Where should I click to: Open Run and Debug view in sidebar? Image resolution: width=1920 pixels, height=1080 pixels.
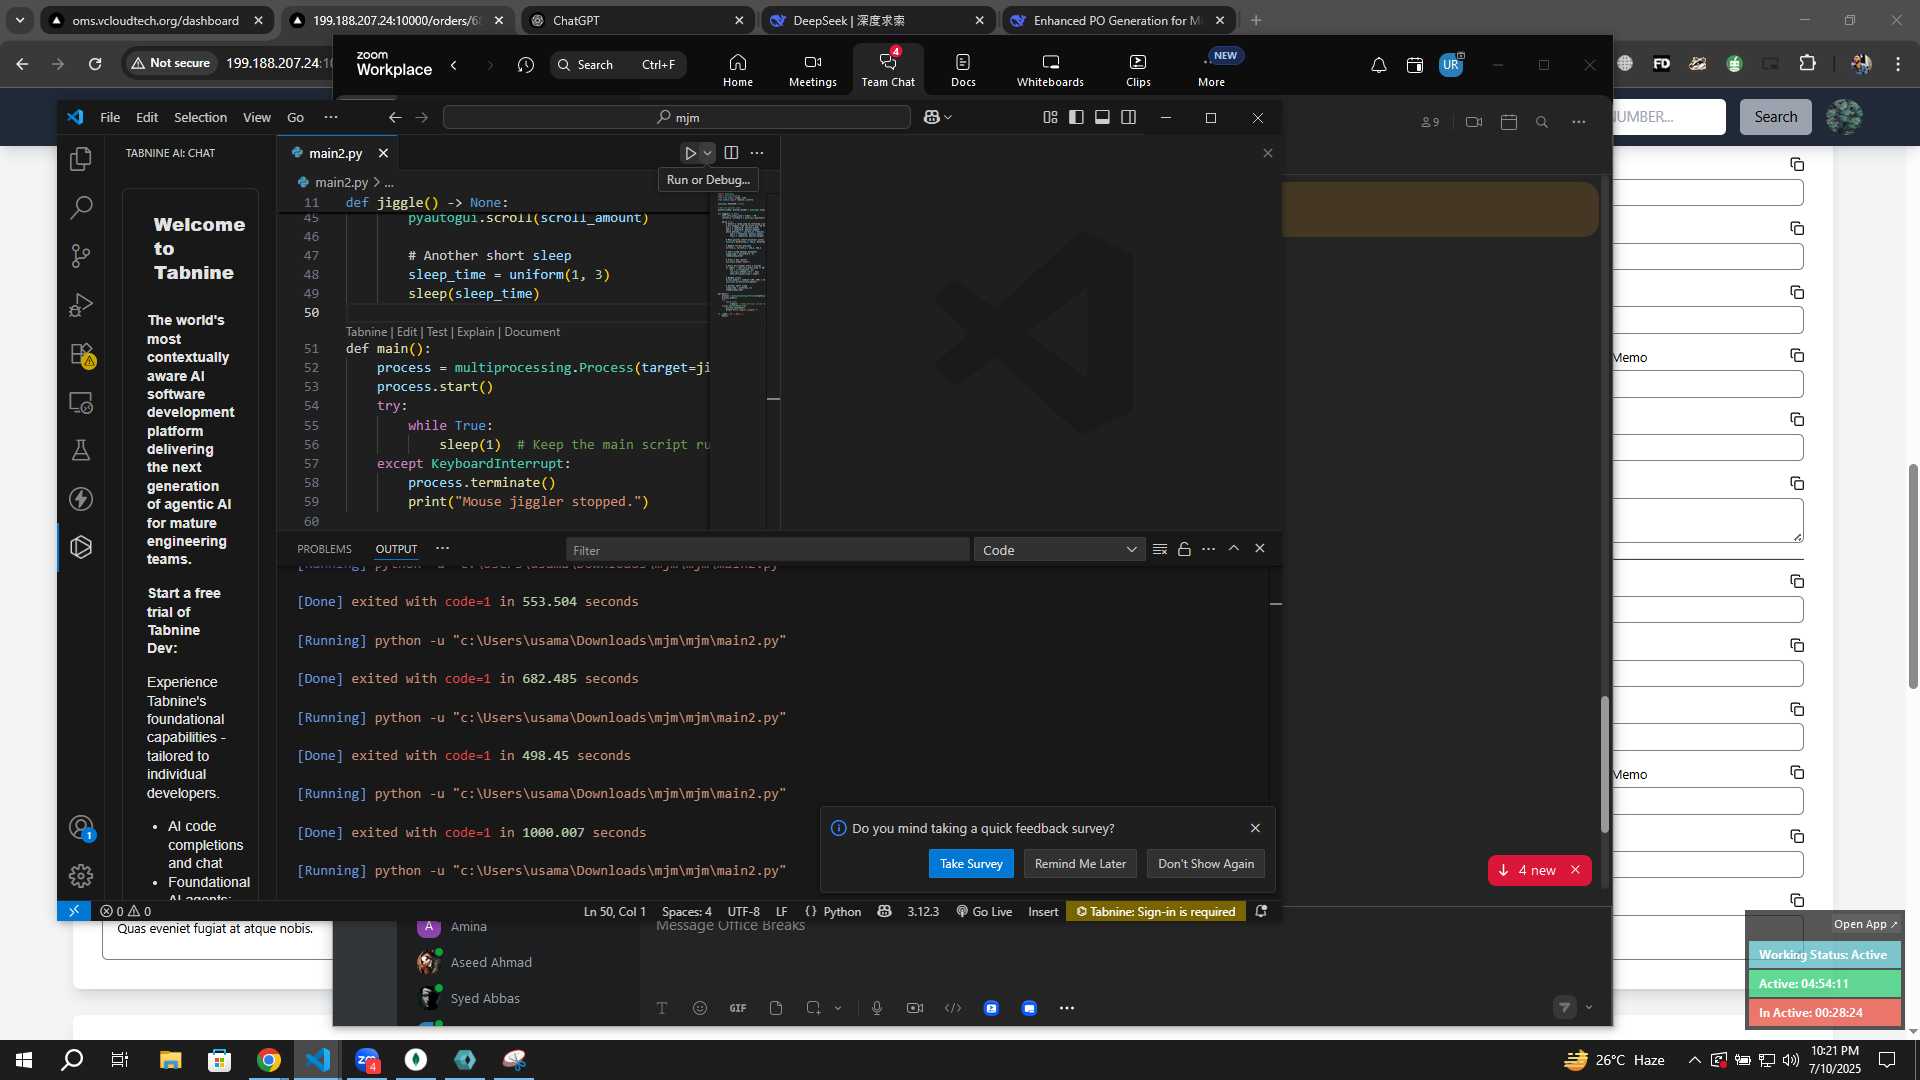coord(81,305)
